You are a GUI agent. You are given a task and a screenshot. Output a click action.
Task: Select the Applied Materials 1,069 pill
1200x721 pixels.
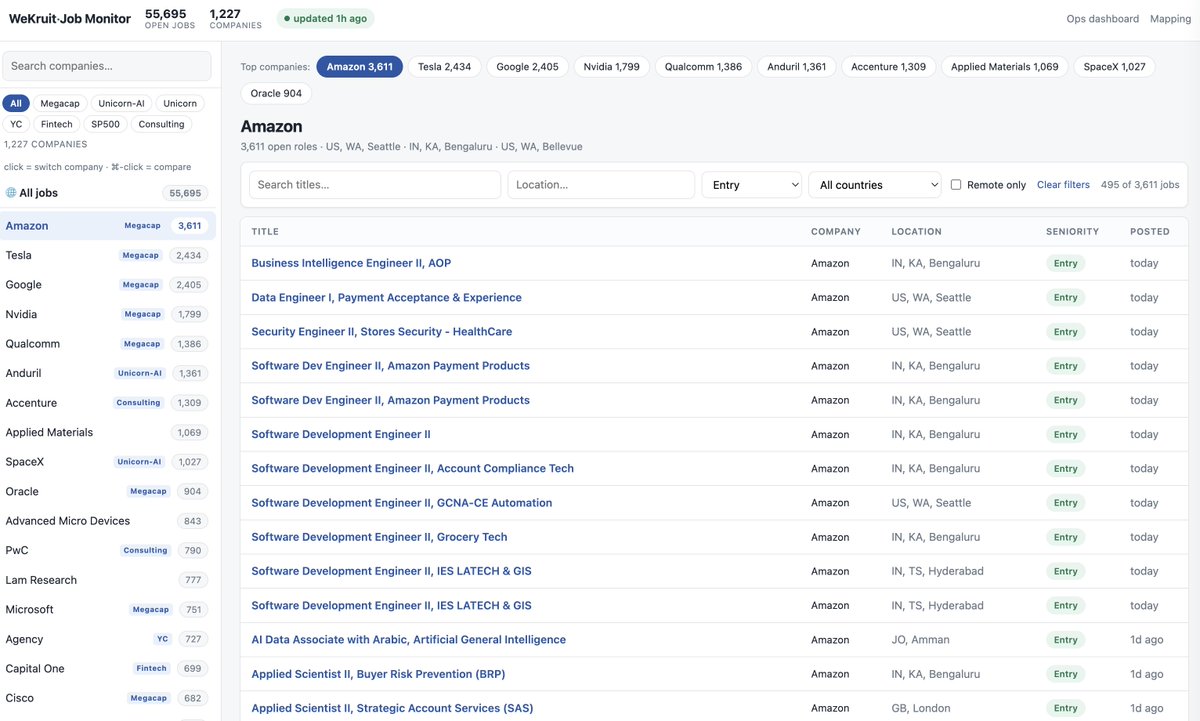(x=1005, y=67)
